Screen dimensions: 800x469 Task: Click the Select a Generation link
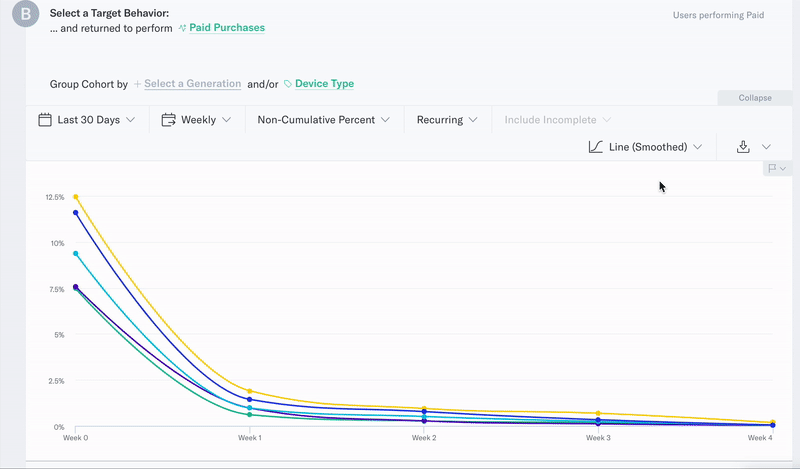pos(192,84)
